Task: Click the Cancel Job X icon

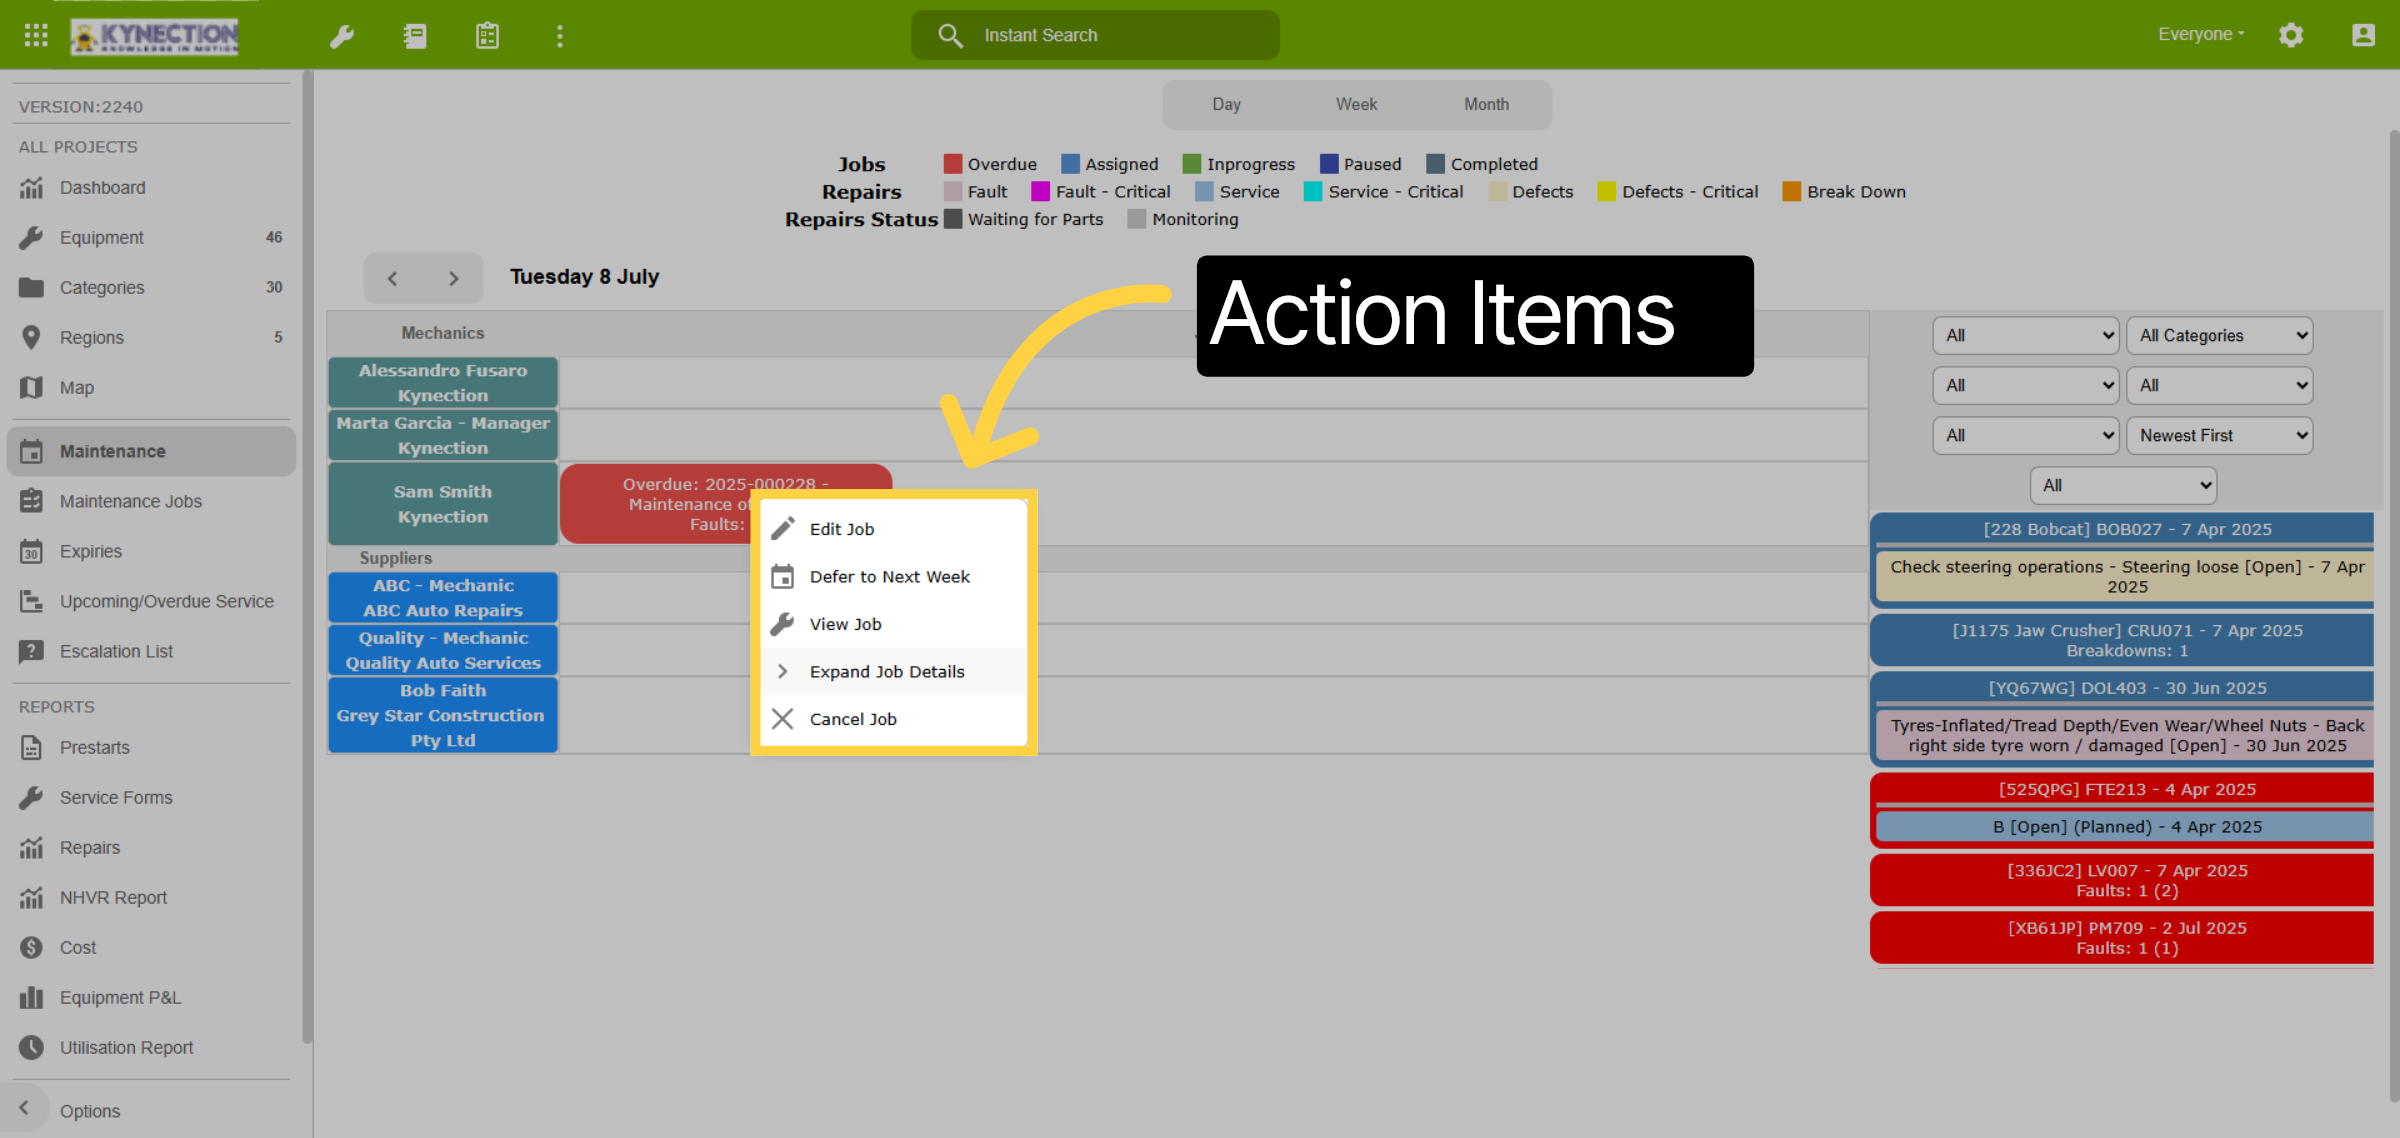Action: (783, 718)
